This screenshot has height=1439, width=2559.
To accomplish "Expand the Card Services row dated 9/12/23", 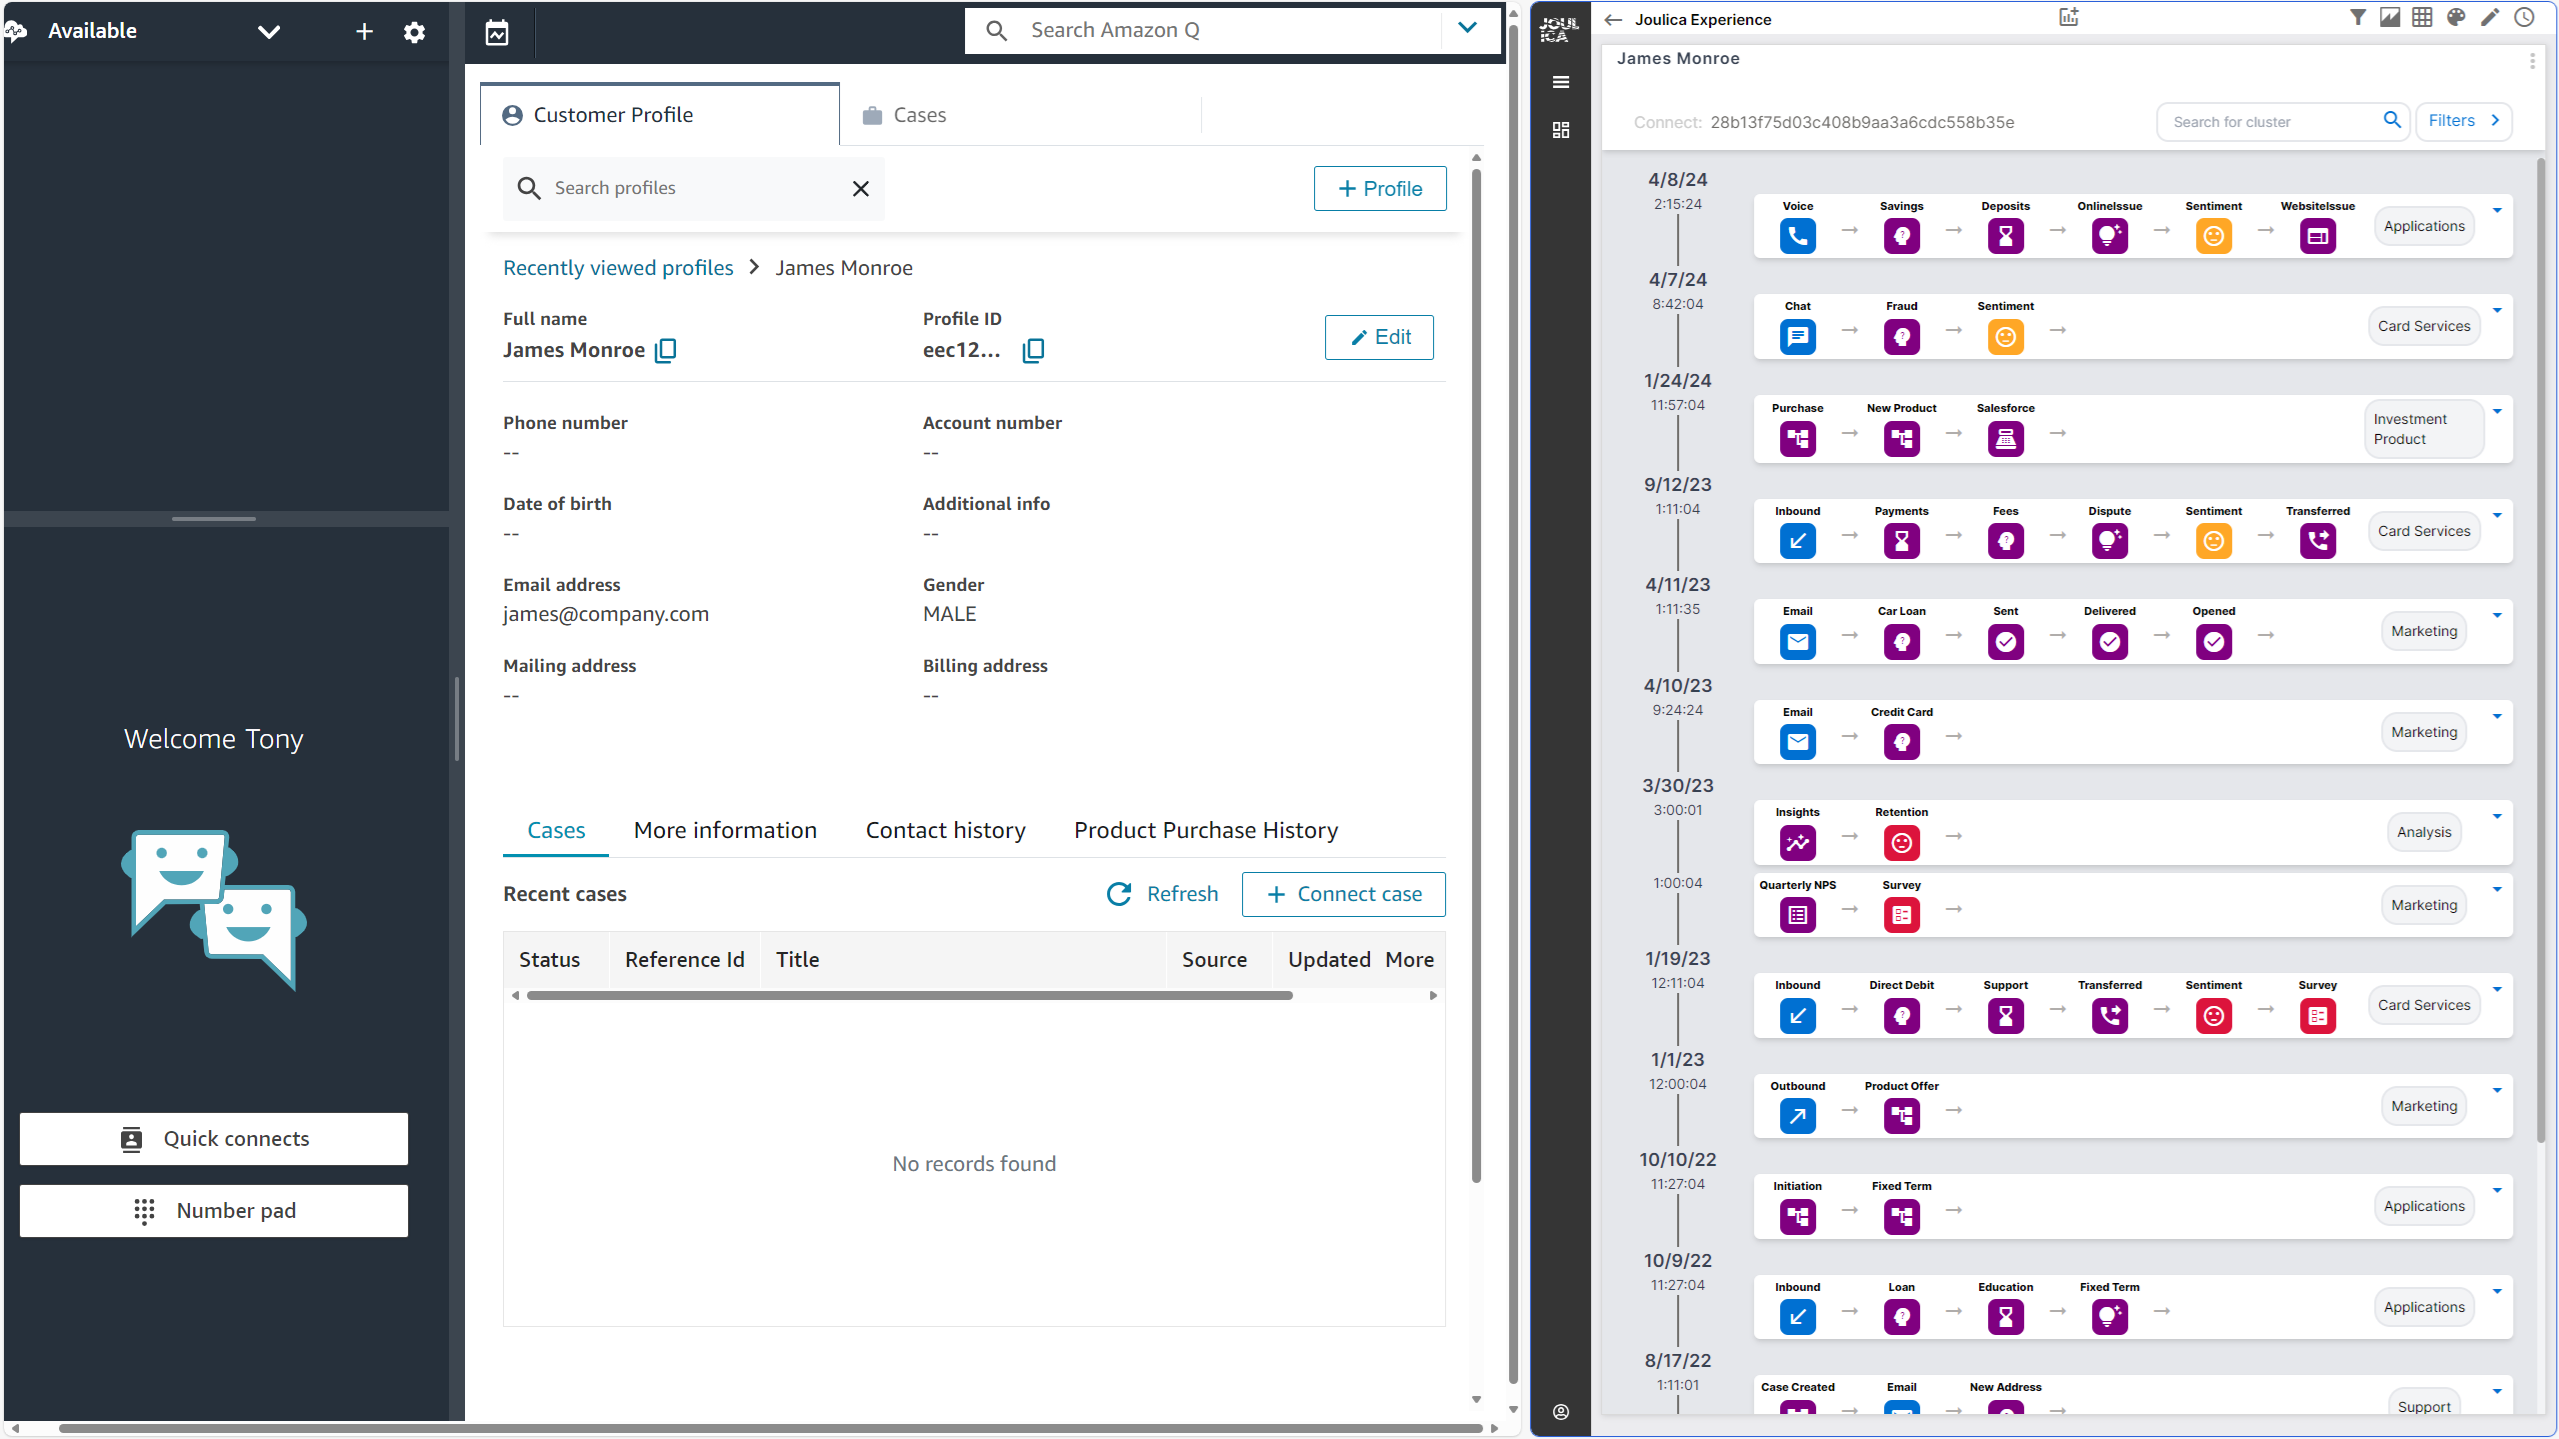I will click(2497, 515).
